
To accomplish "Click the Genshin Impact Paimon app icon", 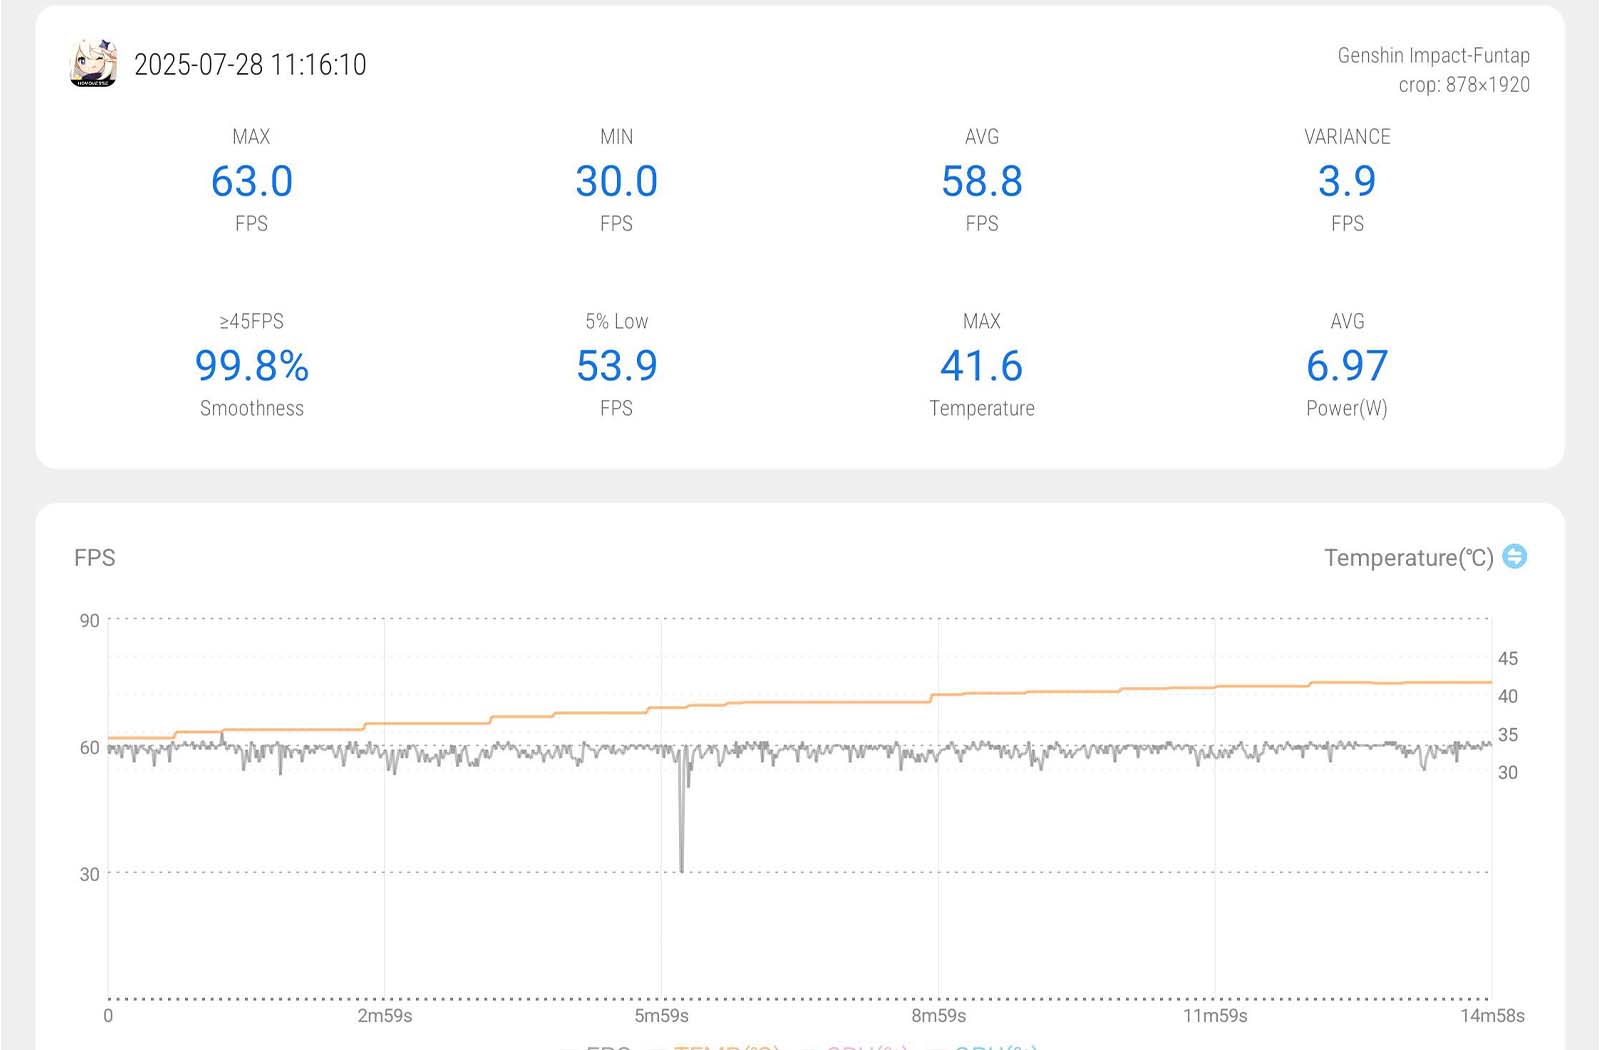I will (x=93, y=64).
